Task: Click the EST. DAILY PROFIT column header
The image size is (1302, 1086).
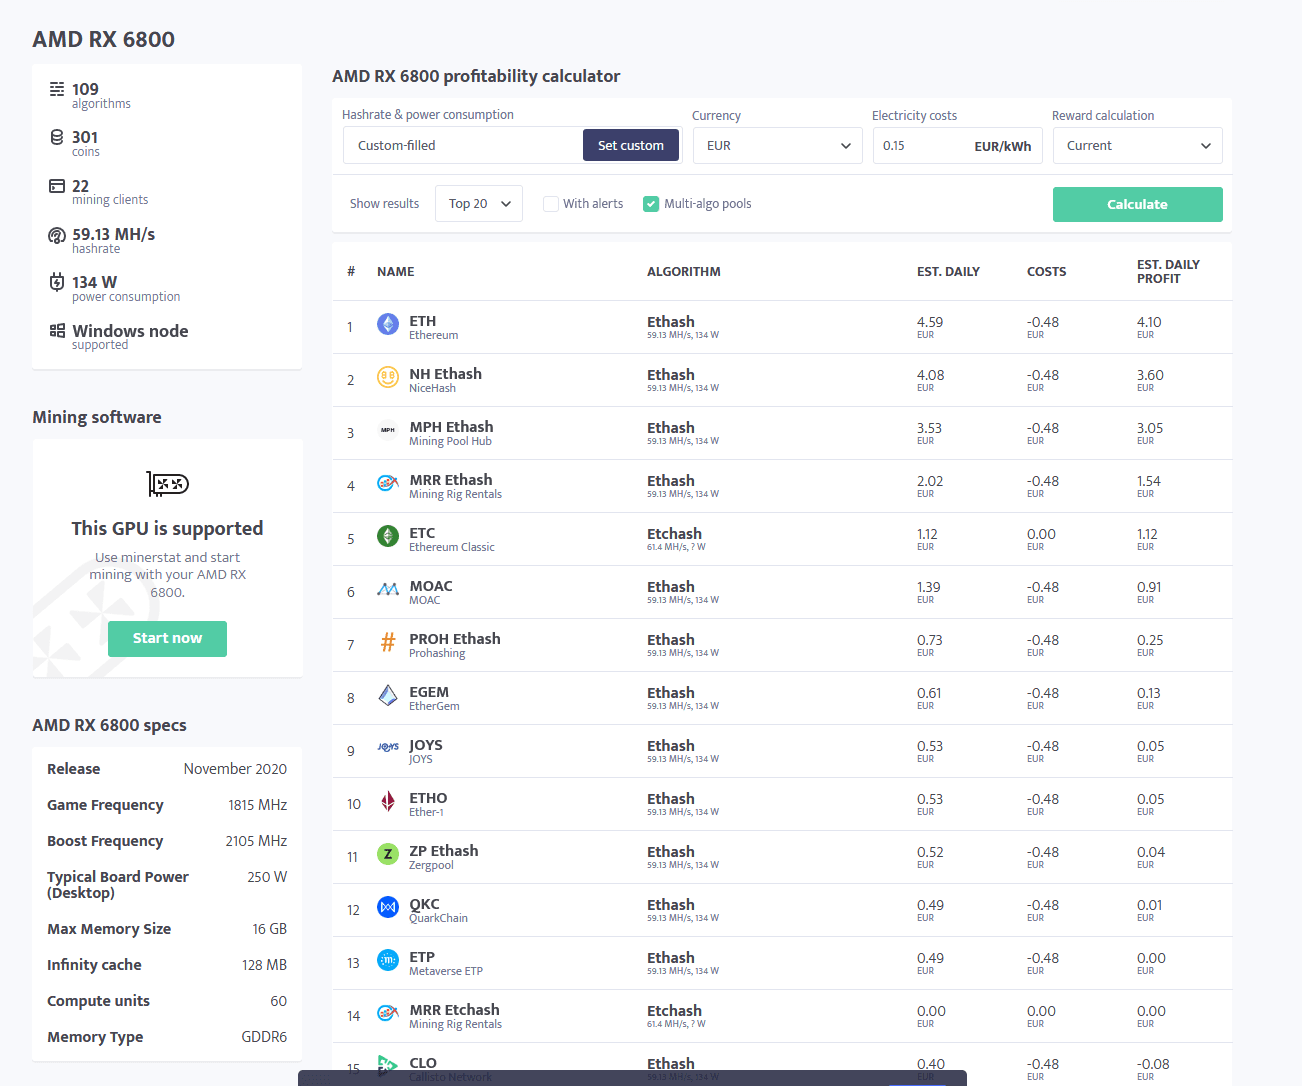Action: 1168,272
